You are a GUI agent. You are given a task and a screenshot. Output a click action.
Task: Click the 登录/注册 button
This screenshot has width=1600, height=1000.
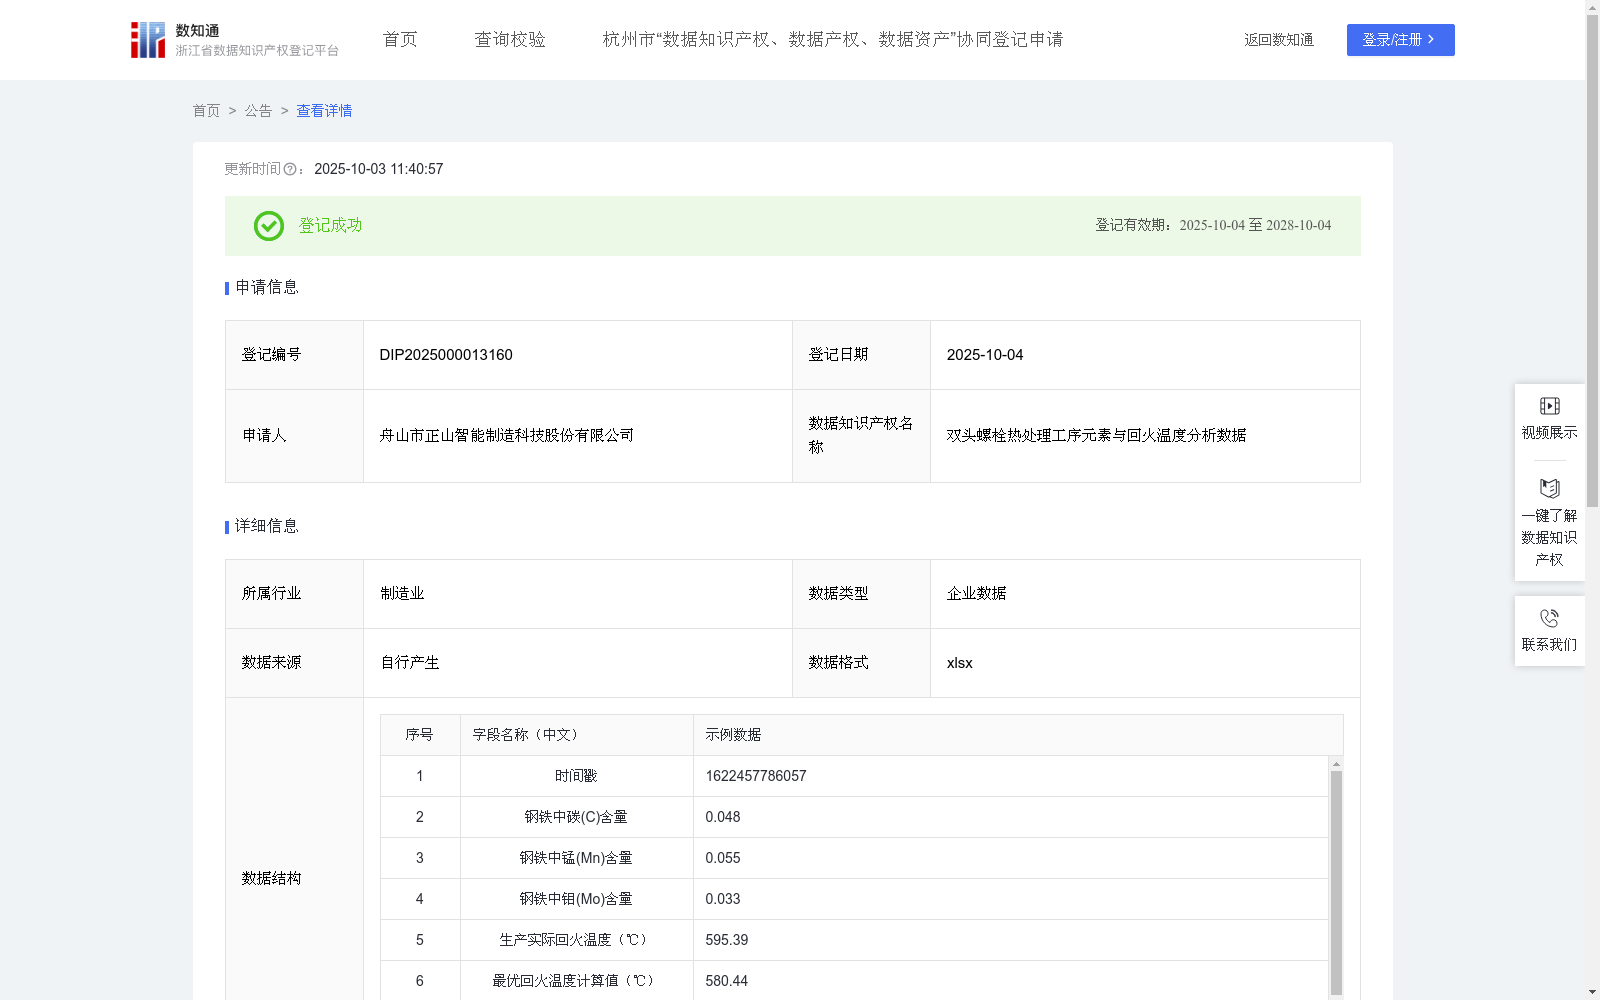[x=1400, y=40]
